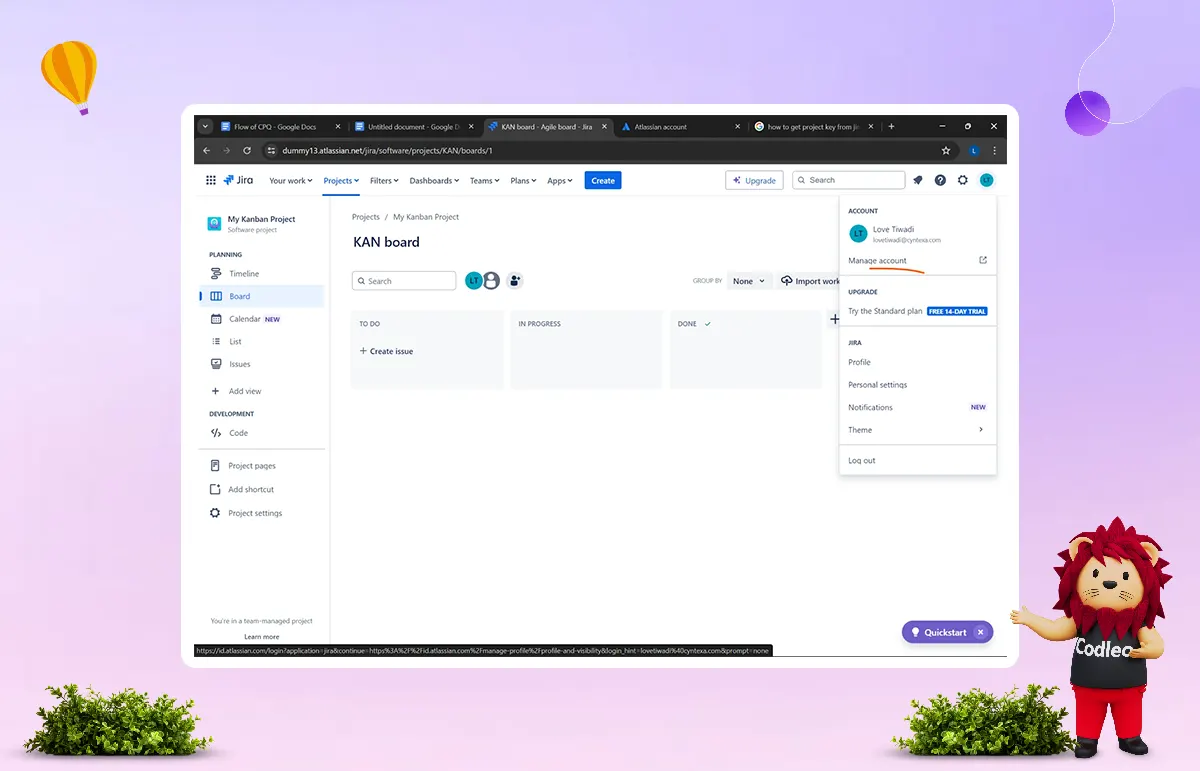Expand the Teams dropdown
Image resolution: width=1200 pixels, height=771 pixels.
(x=485, y=181)
